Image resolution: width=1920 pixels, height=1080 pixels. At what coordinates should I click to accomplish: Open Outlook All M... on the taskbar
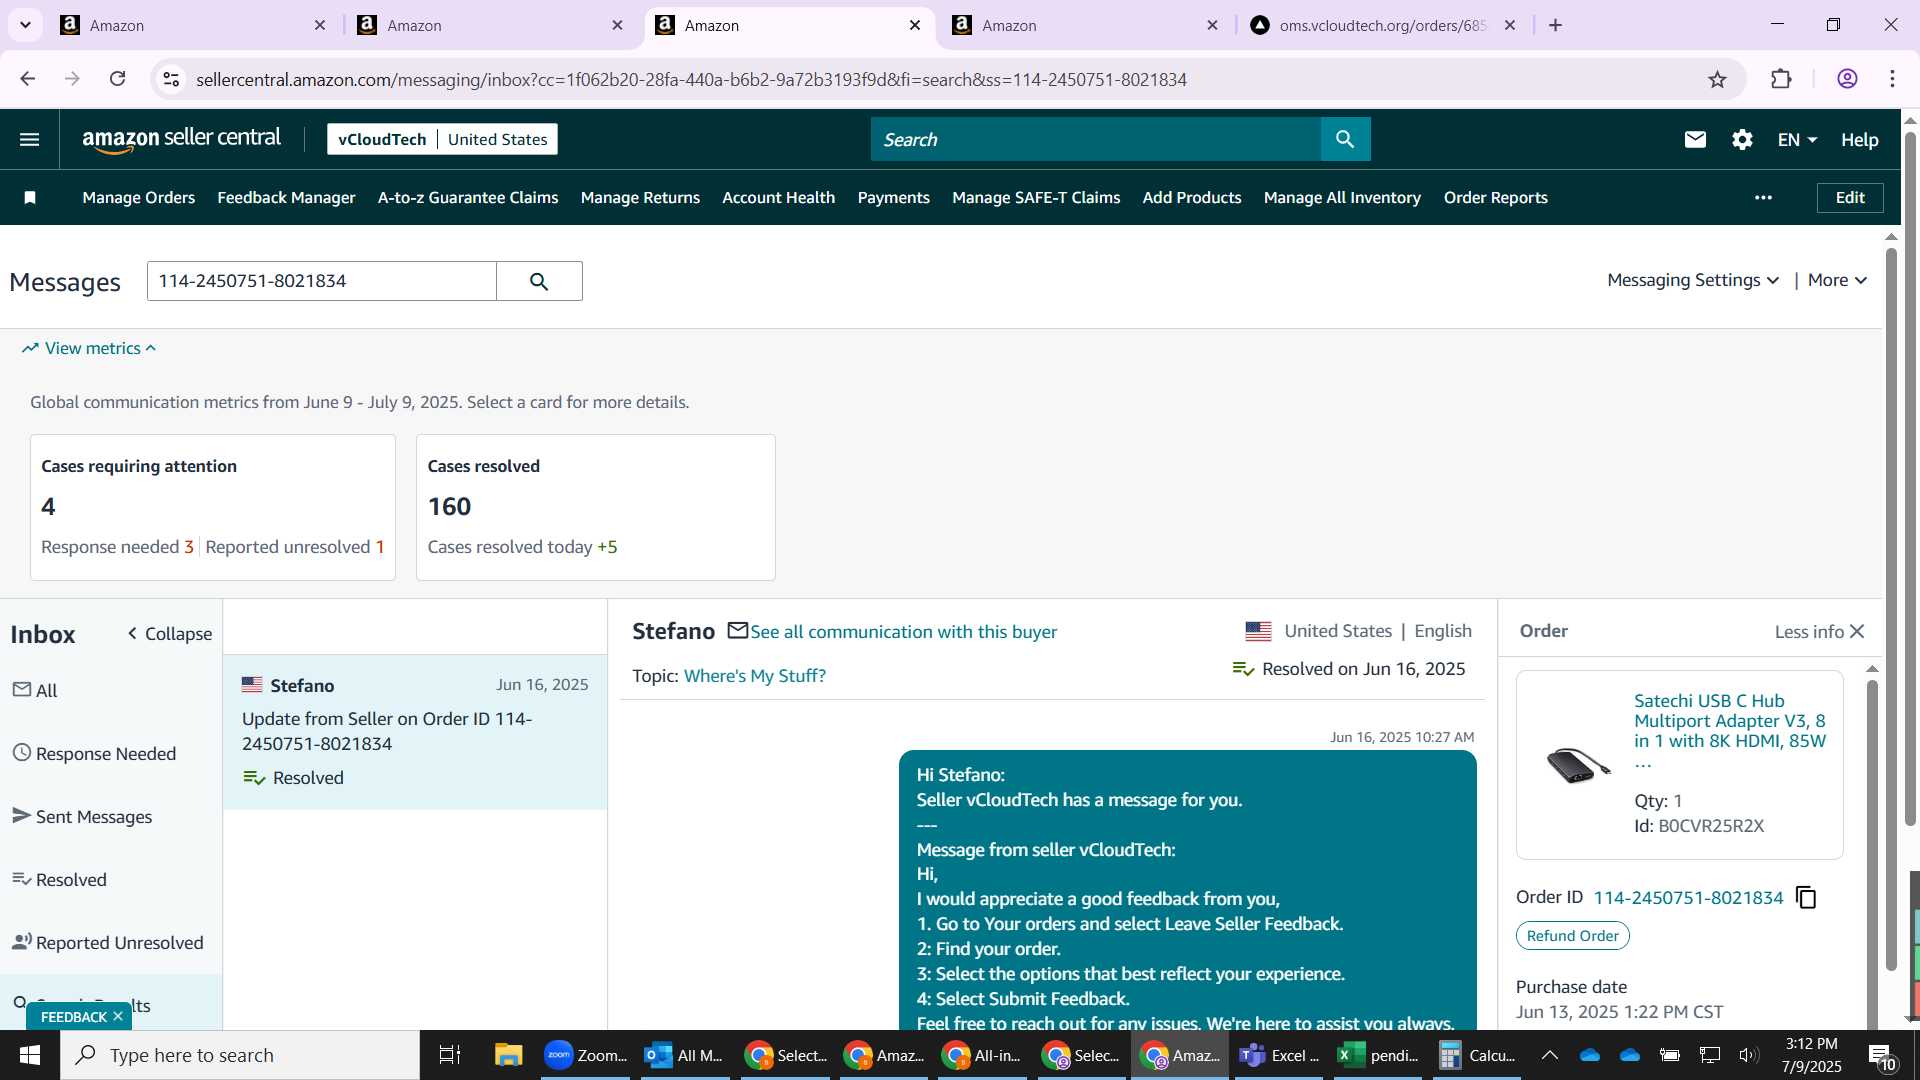[685, 1055]
